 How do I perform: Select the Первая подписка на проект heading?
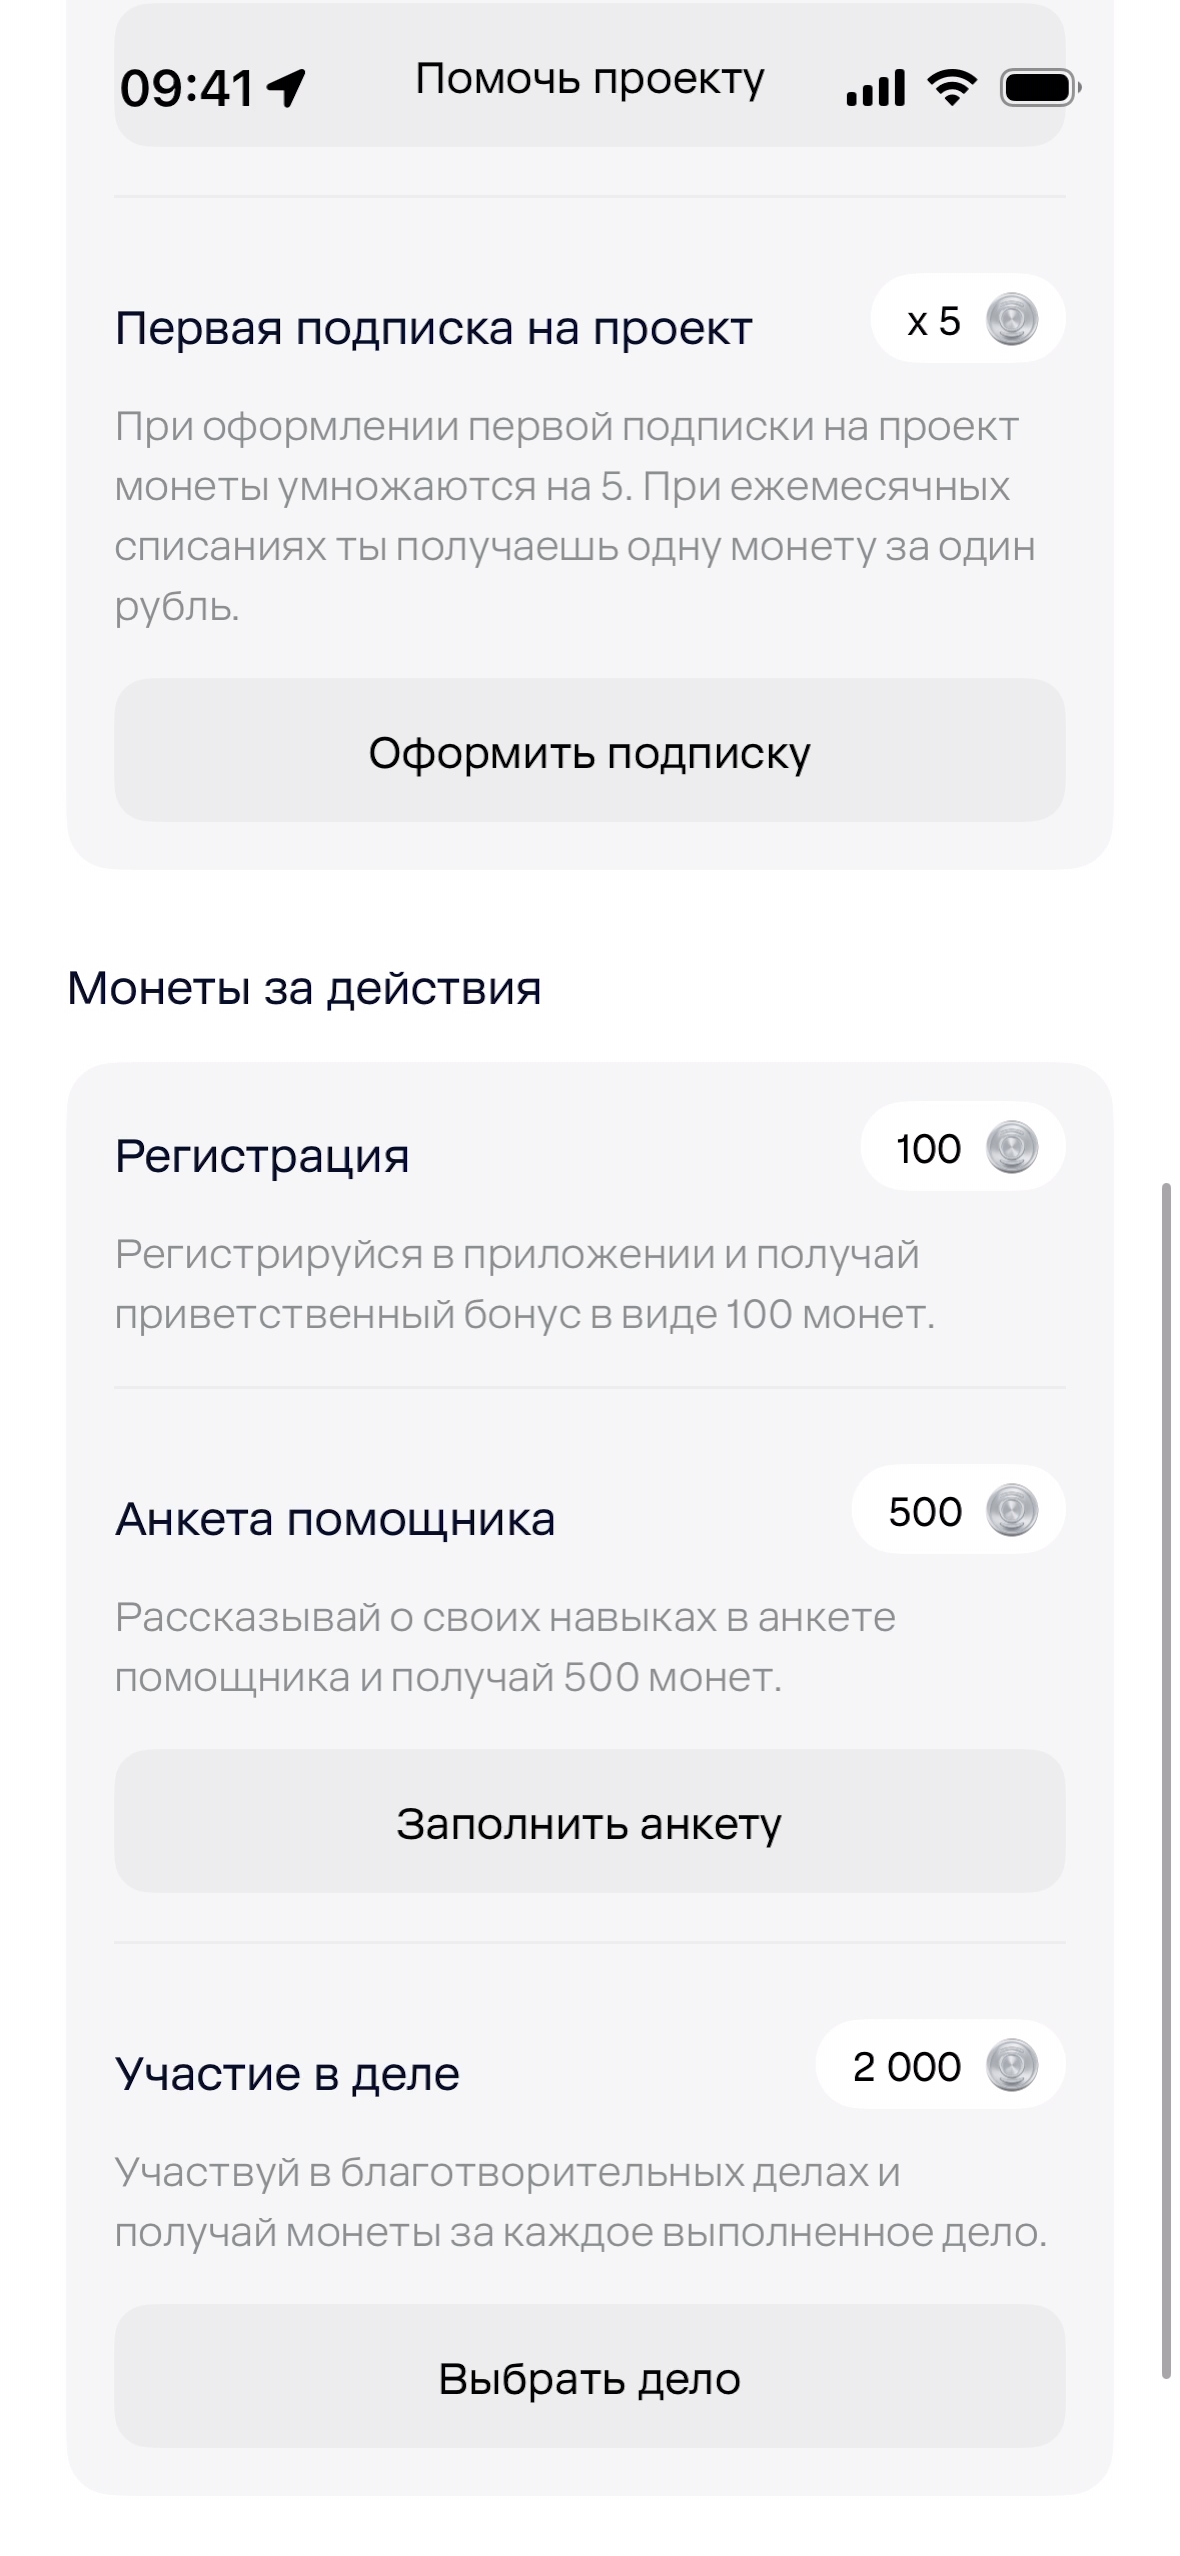pos(433,328)
